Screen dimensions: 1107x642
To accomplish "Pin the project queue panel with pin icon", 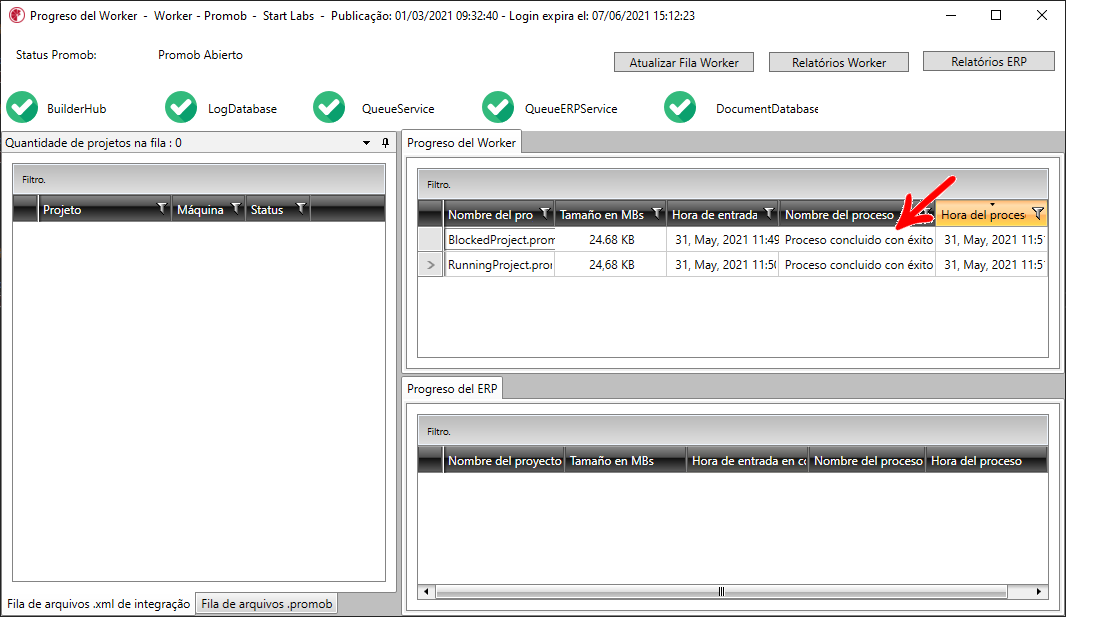I will click(x=385, y=143).
